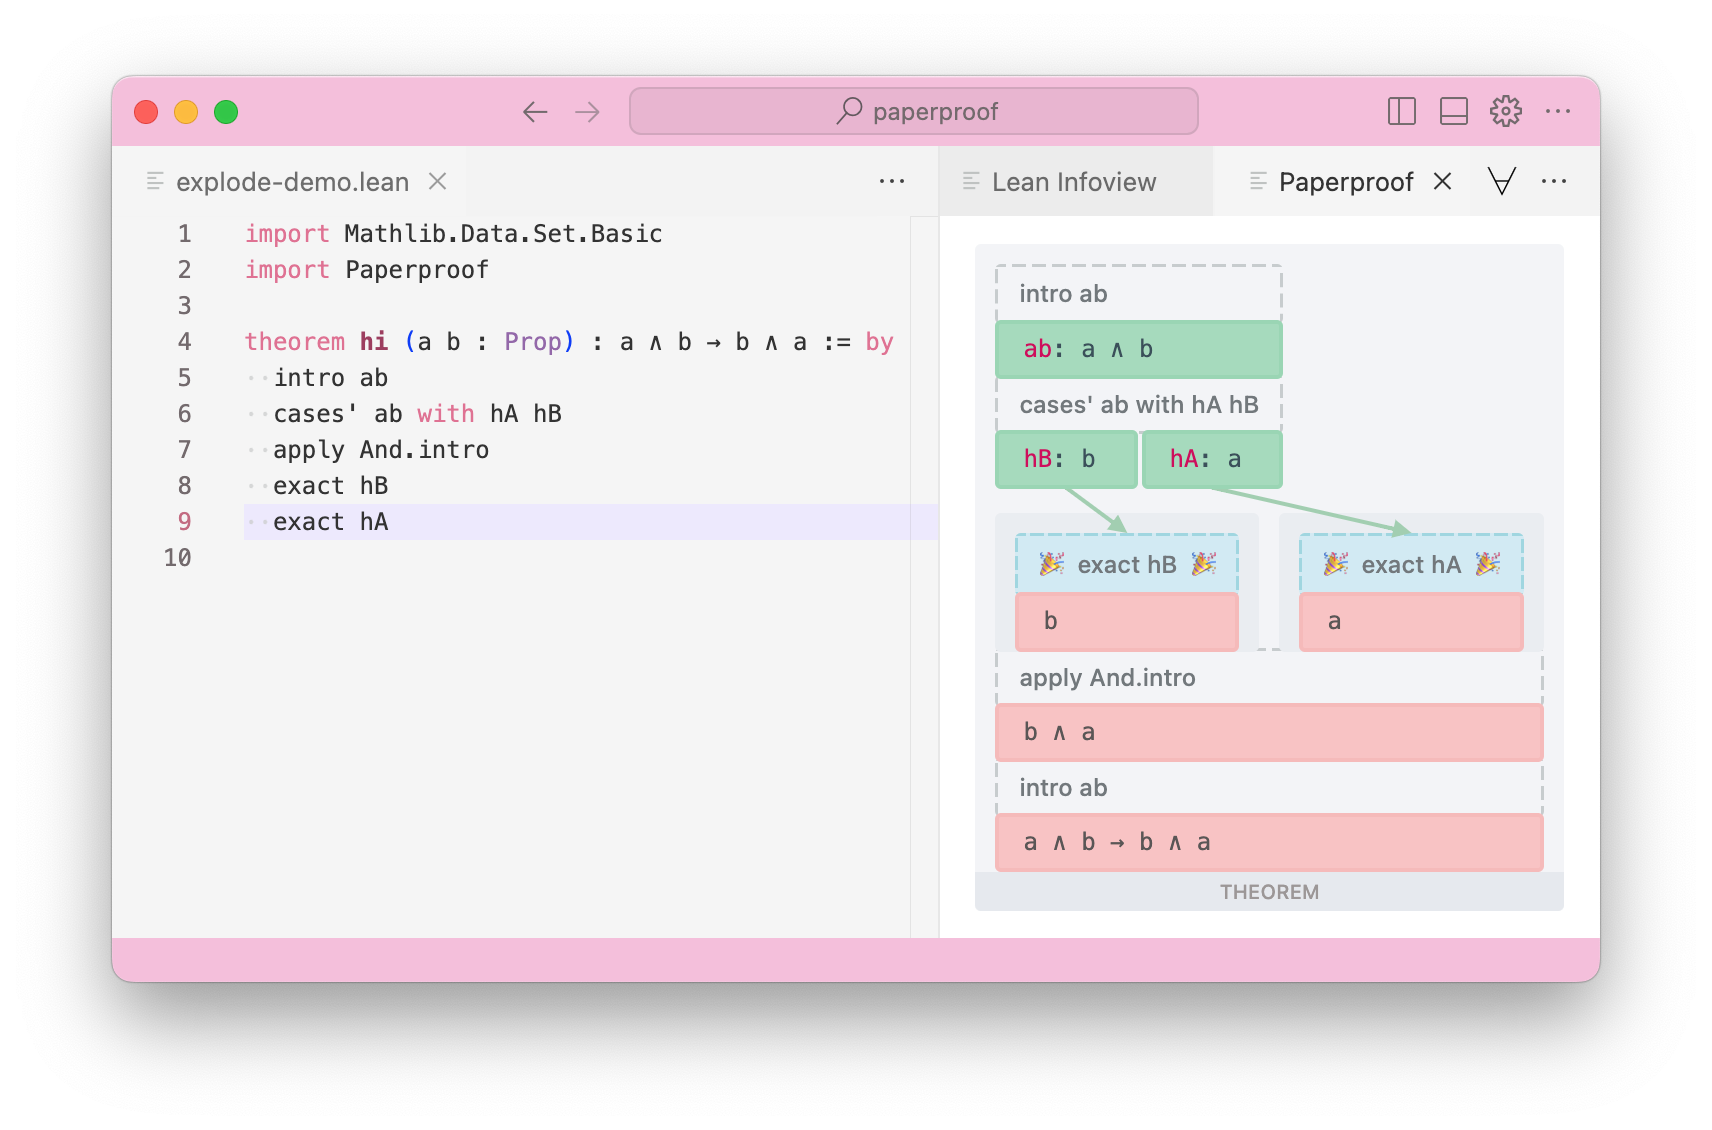Click line number 9 in gutter

tap(184, 522)
